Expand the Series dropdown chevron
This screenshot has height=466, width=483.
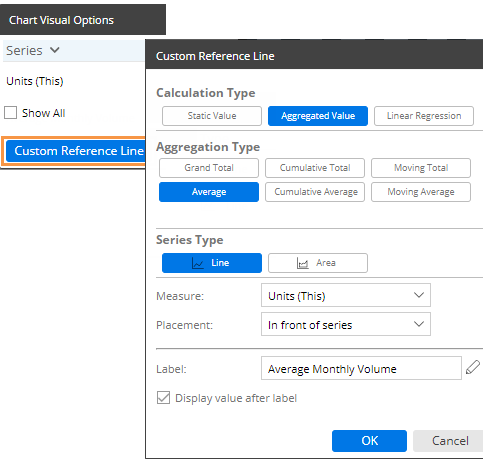[x=54, y=50]
